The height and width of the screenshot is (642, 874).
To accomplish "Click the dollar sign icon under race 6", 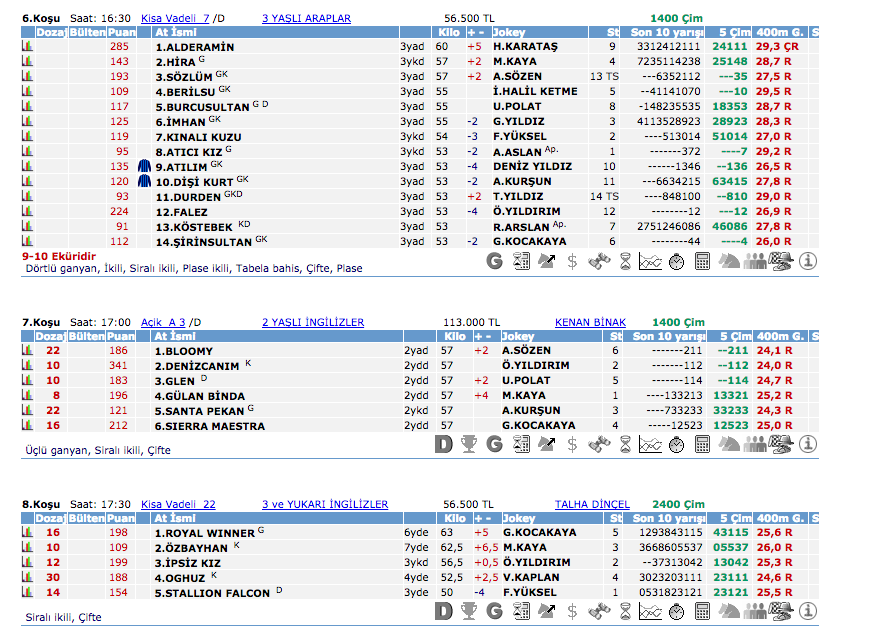I will coord(573,262).
